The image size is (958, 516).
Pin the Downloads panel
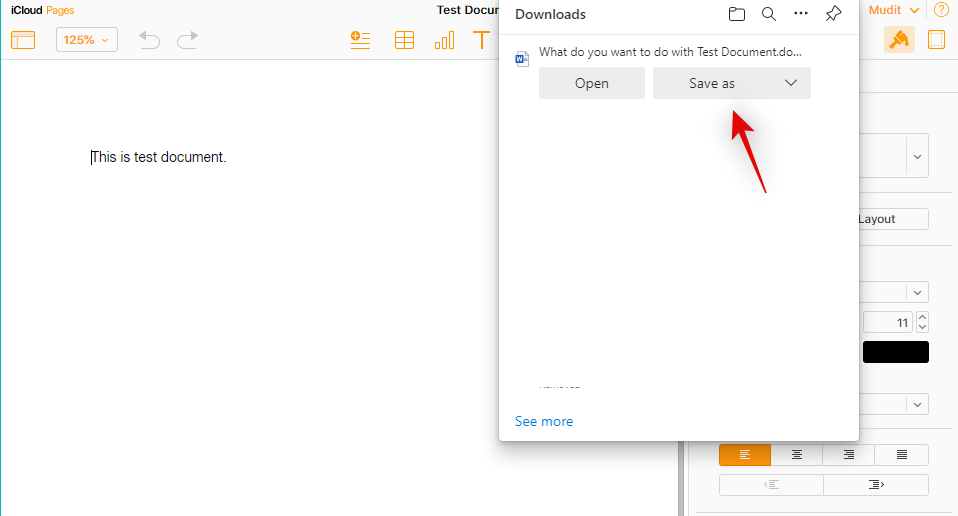(x=833, y=14)
